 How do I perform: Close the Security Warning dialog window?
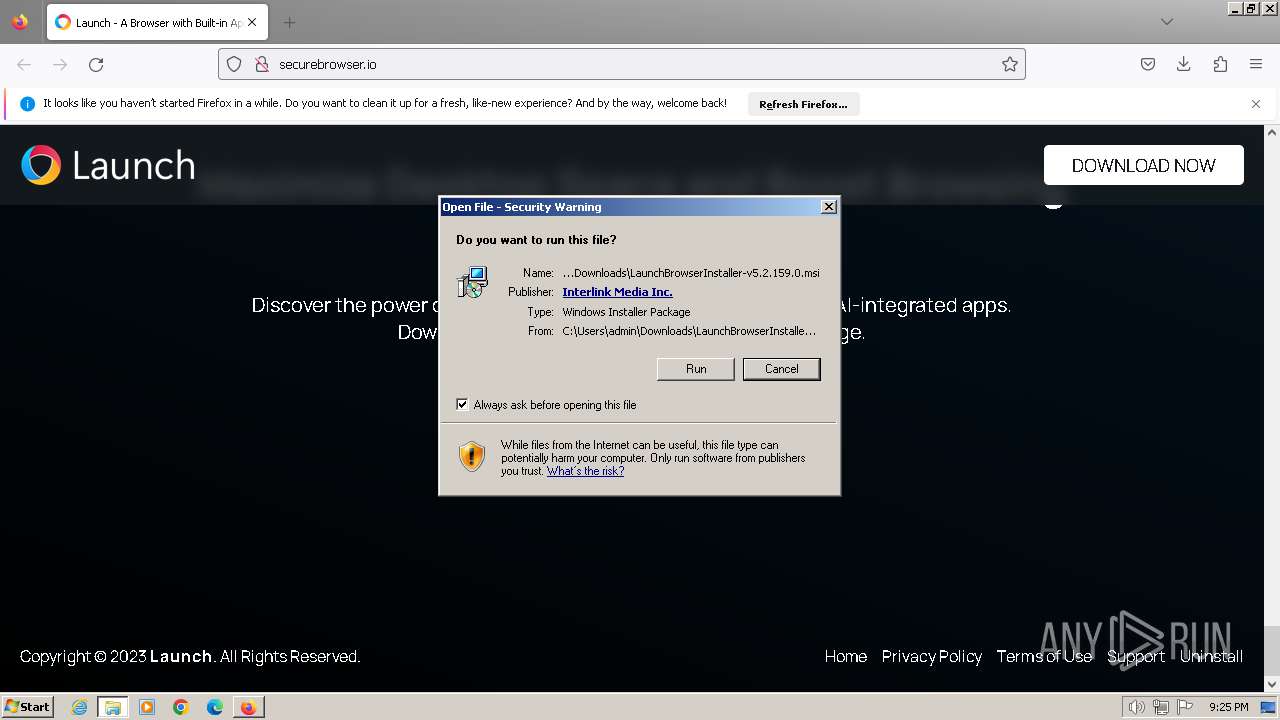(829, 207)
